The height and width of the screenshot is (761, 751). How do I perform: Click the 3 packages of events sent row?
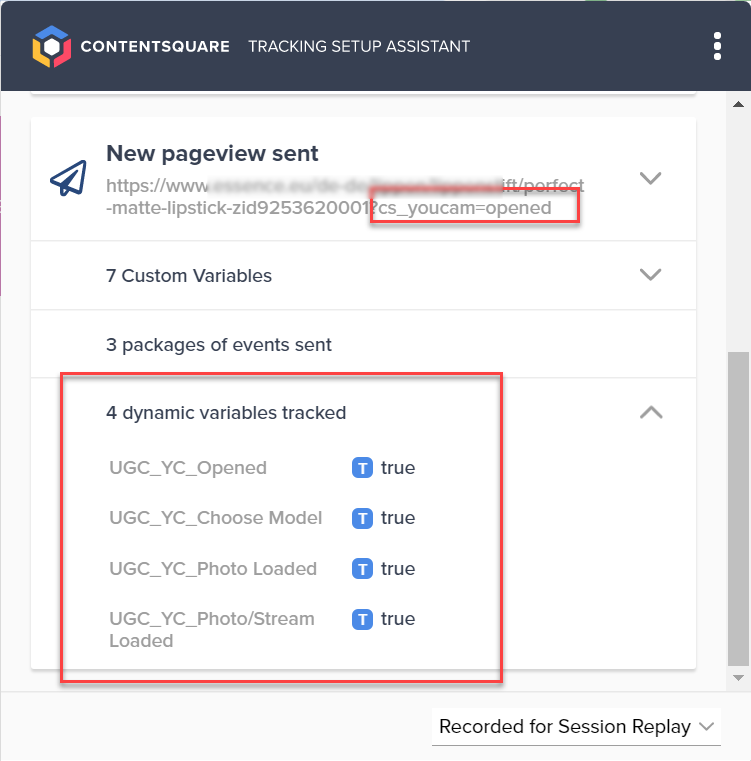pyautogui.click(x=363, y=344)
